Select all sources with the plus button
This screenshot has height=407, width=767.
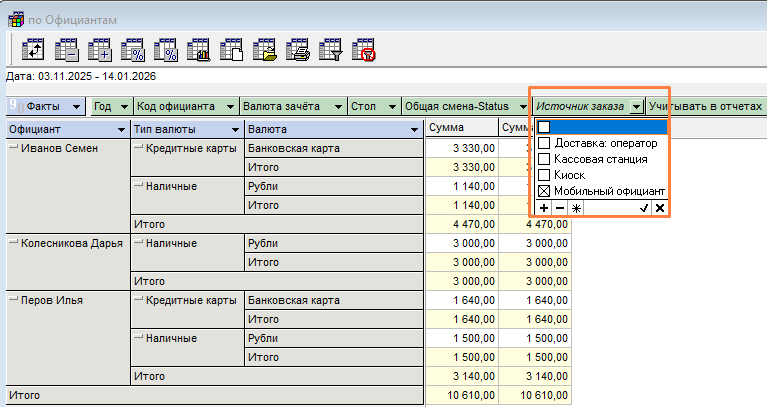pos(544,208)
